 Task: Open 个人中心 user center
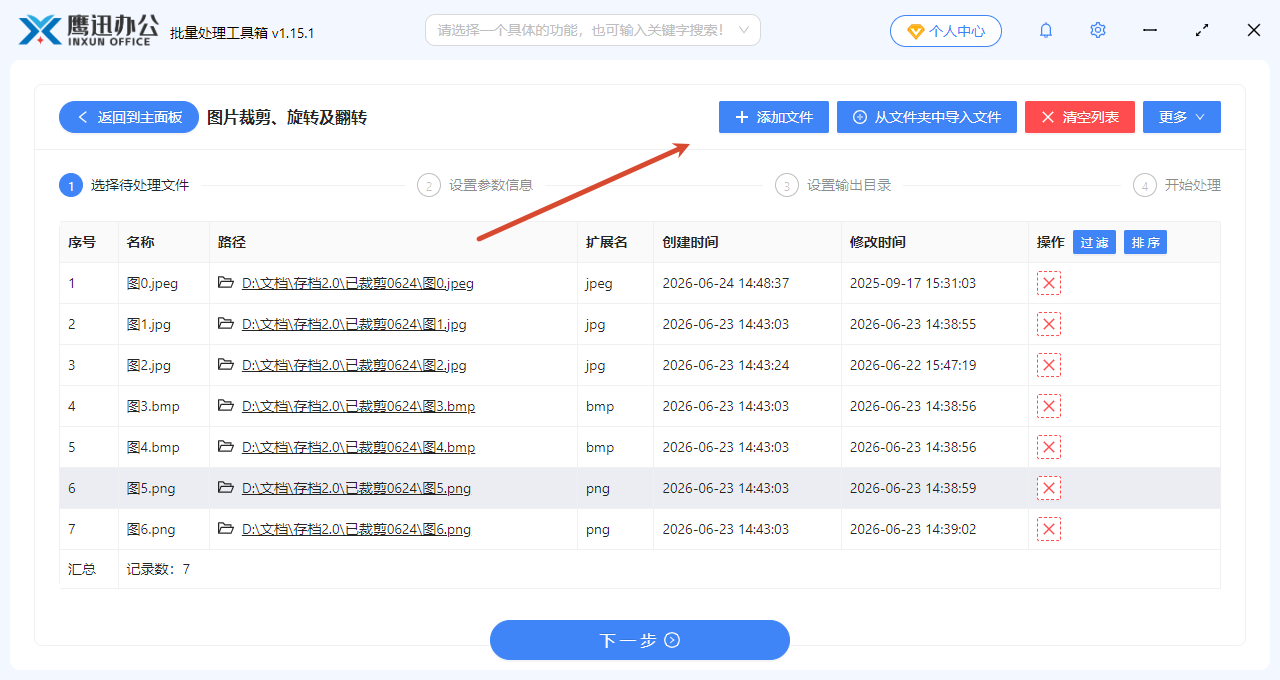pyautogui.click(x=946, y=31)
